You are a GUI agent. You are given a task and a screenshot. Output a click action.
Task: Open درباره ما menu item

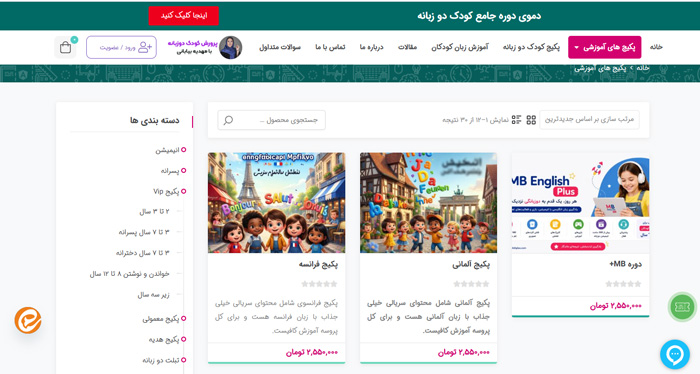click(x=371, y=47)
